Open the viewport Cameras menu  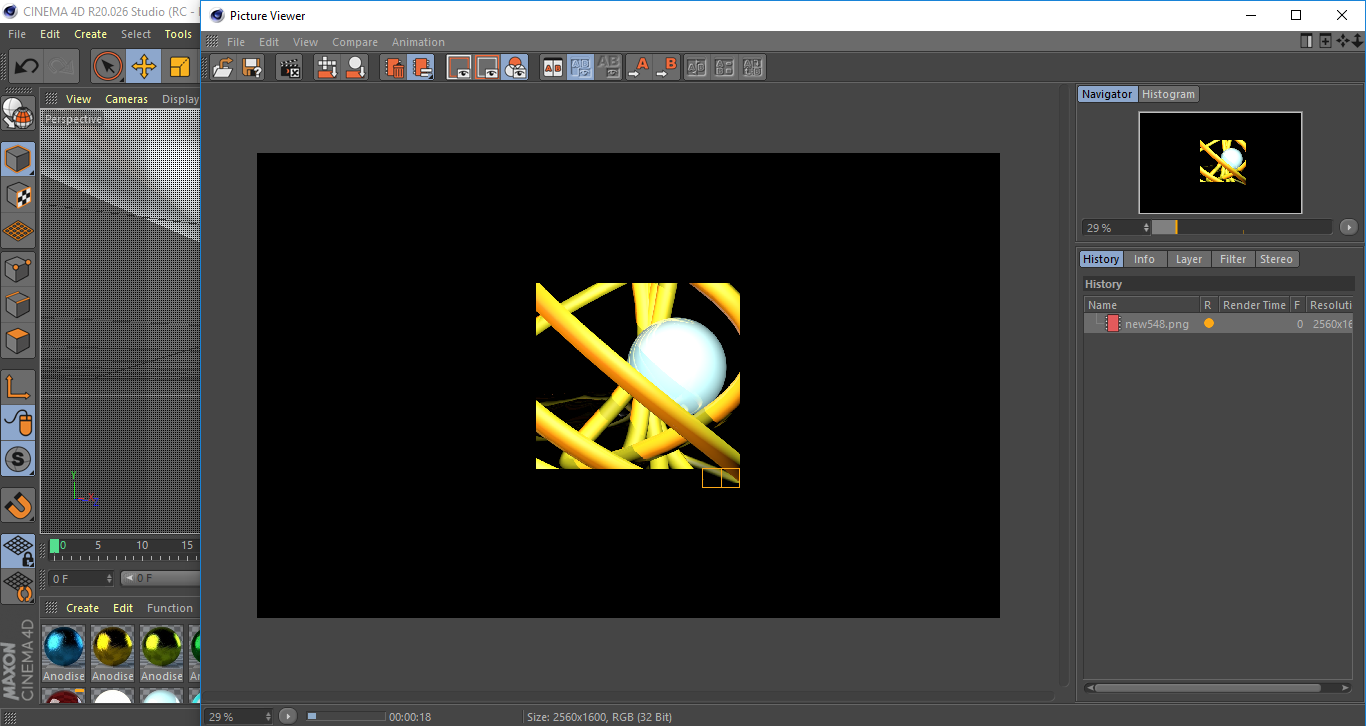[x=126, y=99]
